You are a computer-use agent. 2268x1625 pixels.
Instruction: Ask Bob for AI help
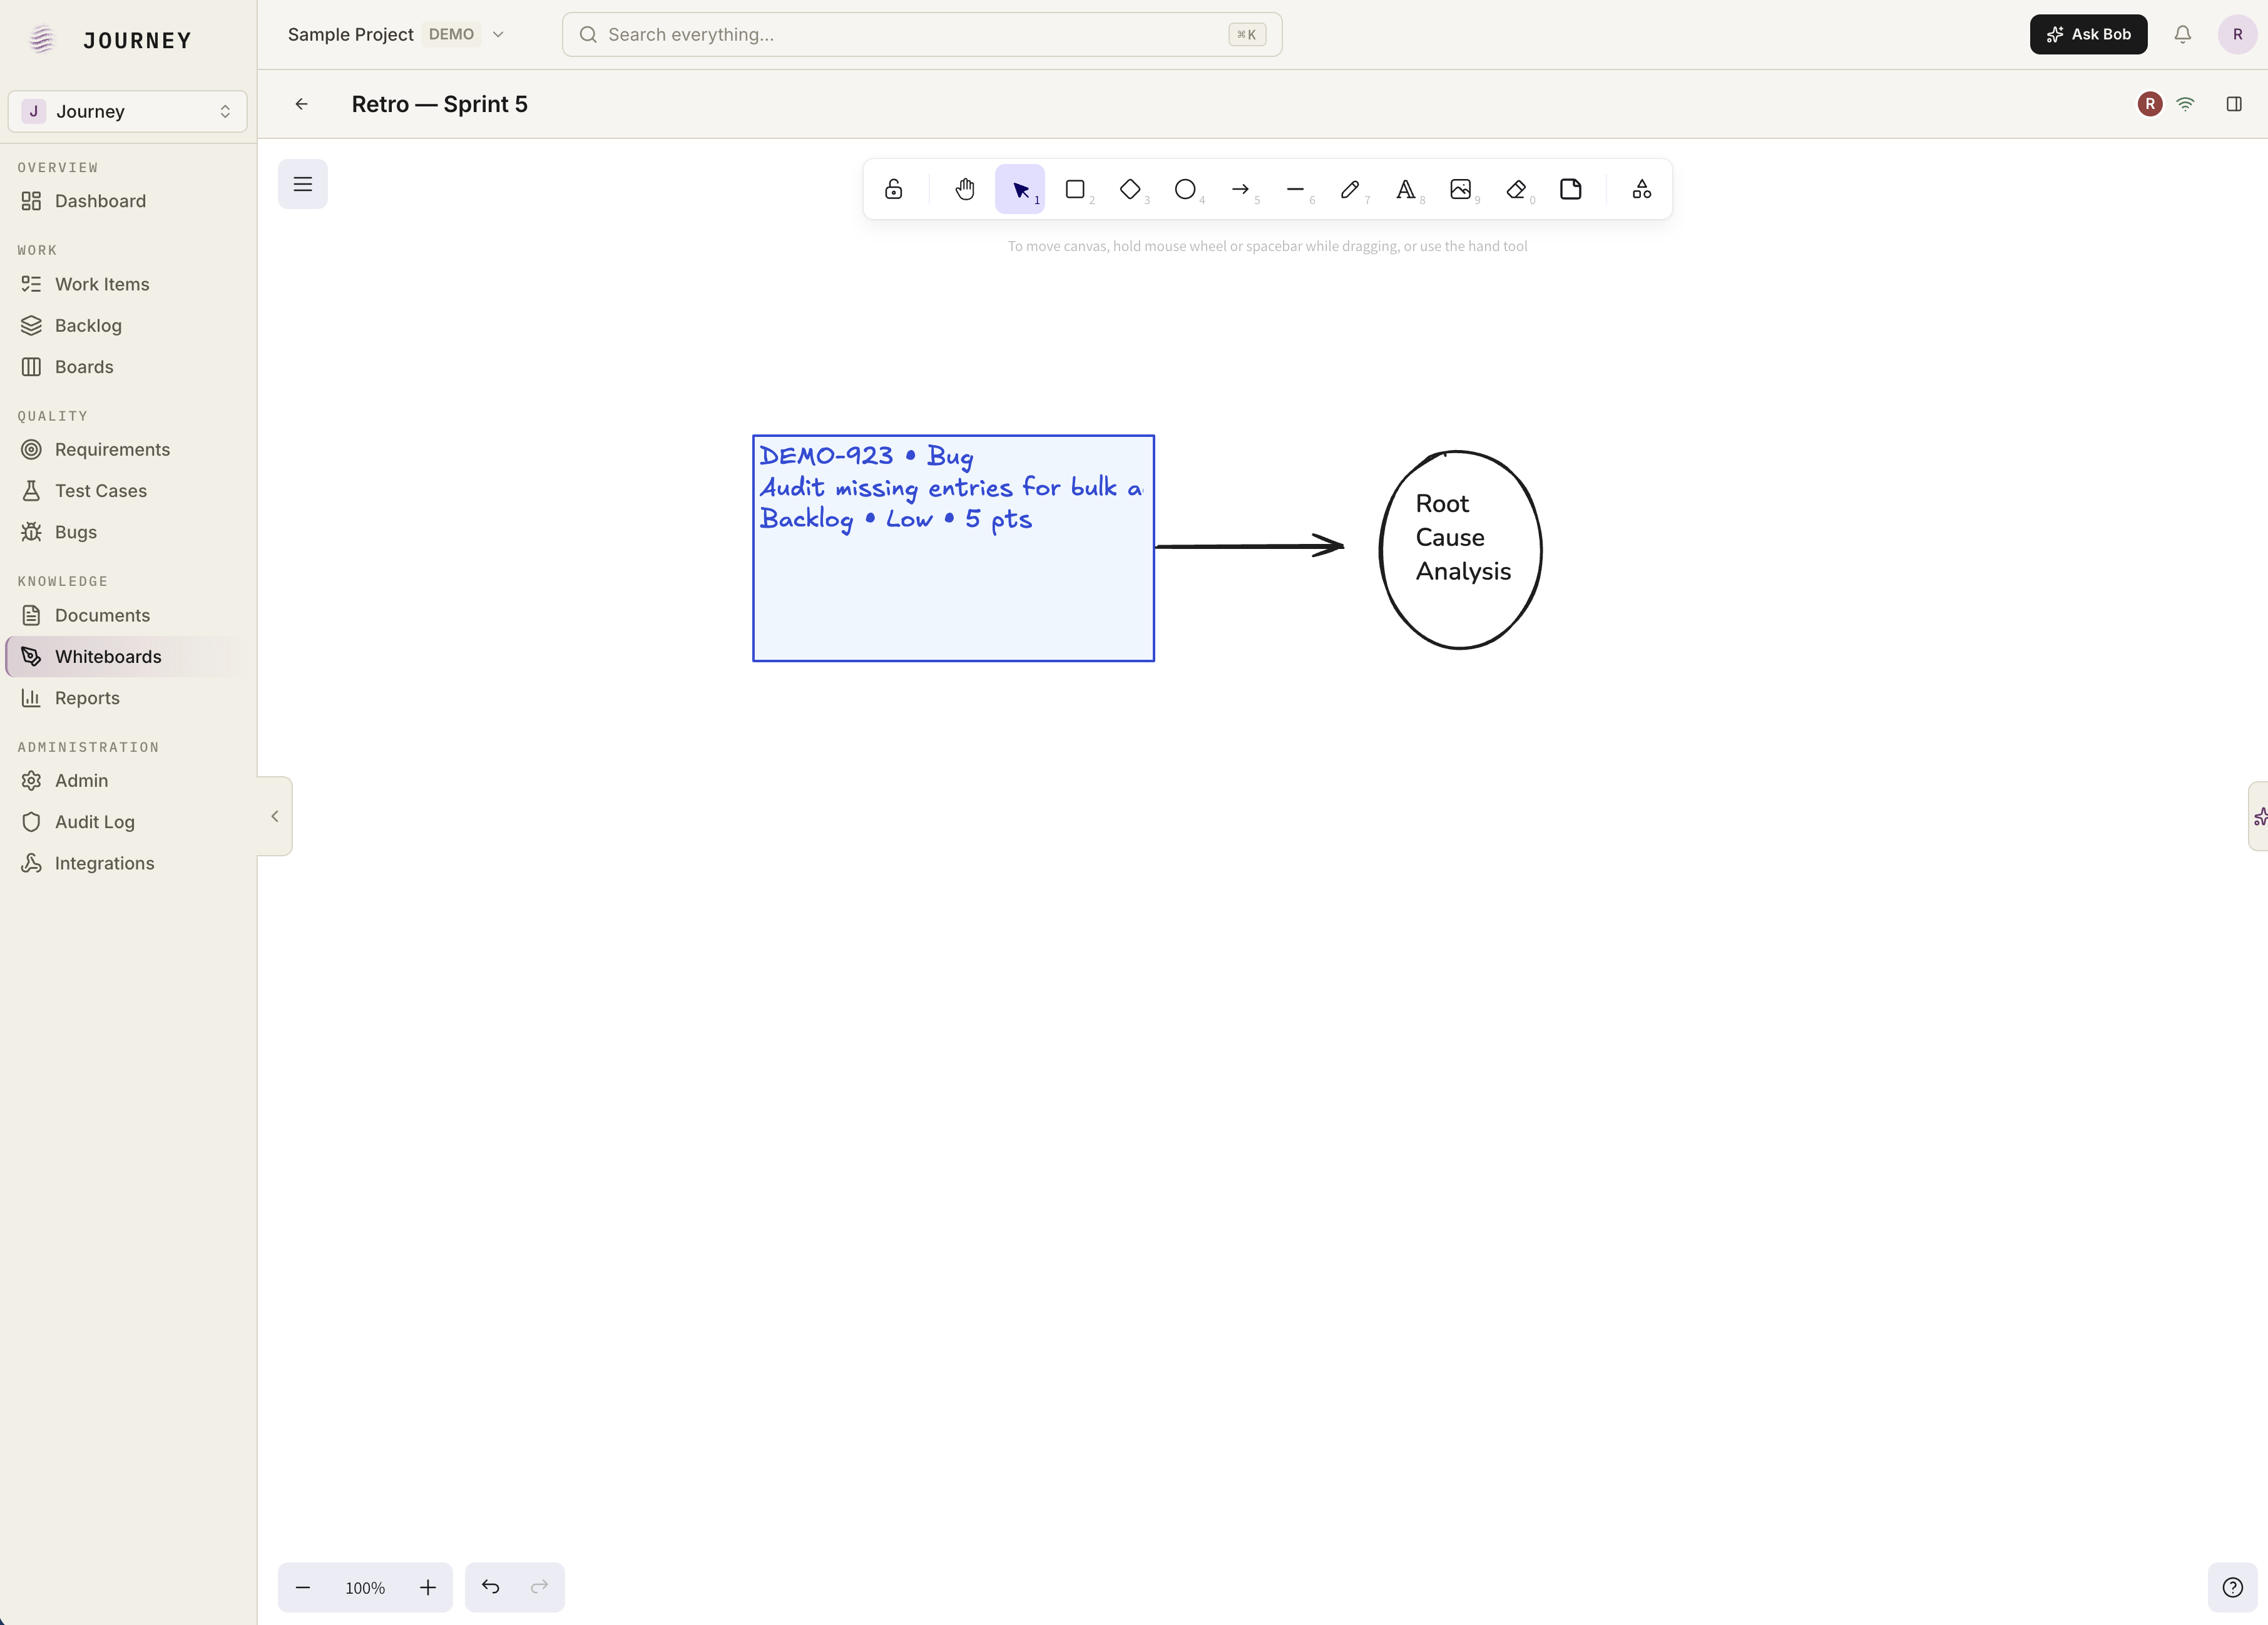(x=2088, y=34)
